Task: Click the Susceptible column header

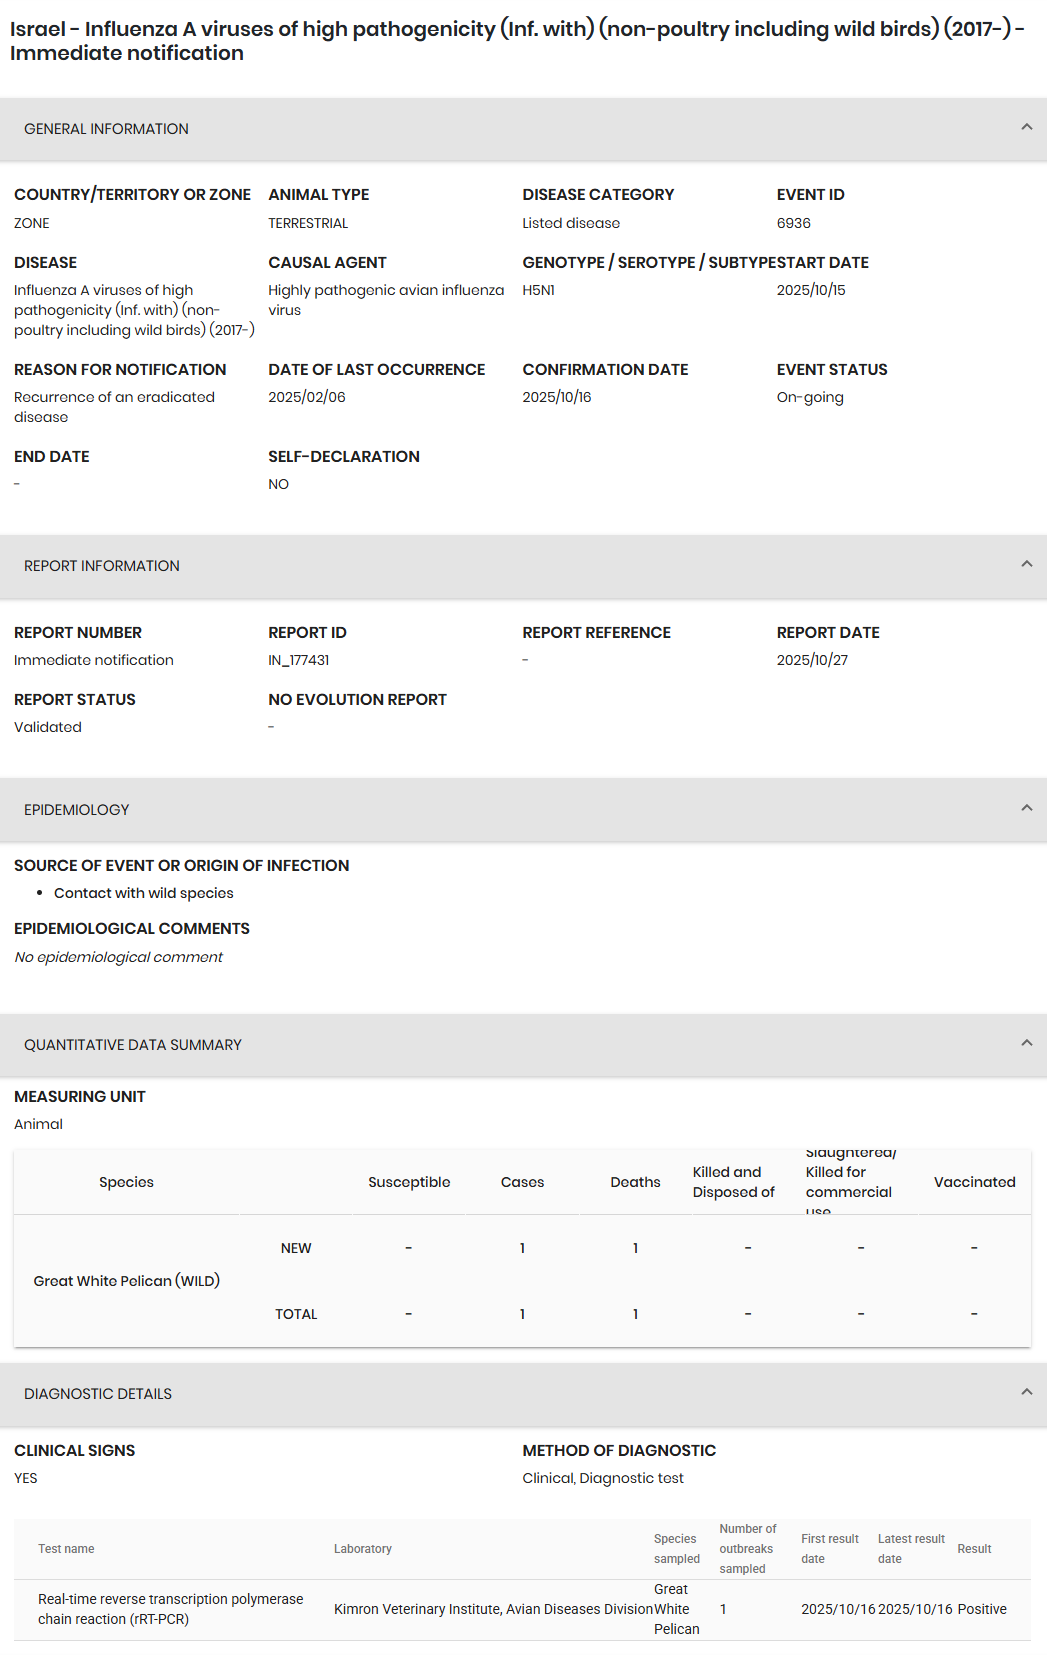Action: (x=409, y=1182)
